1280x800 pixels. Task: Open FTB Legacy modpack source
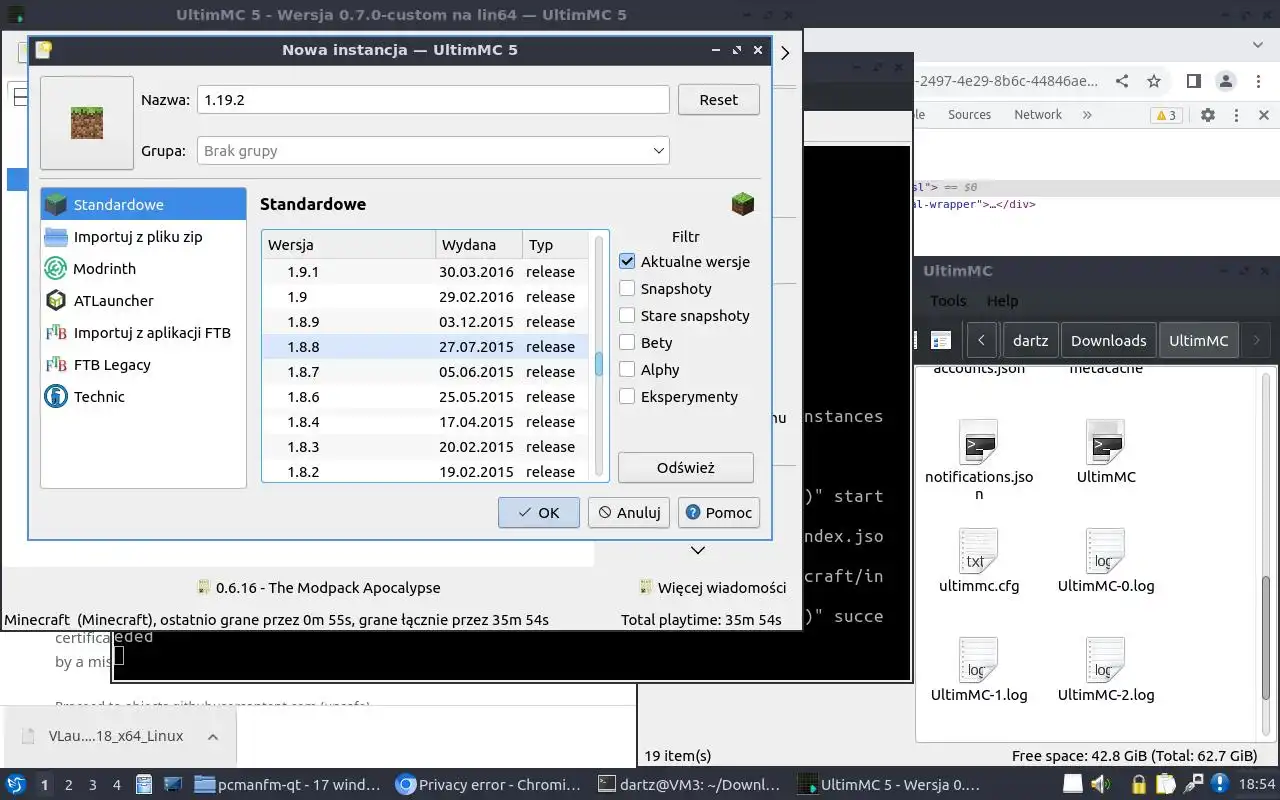tap(143, 365)
